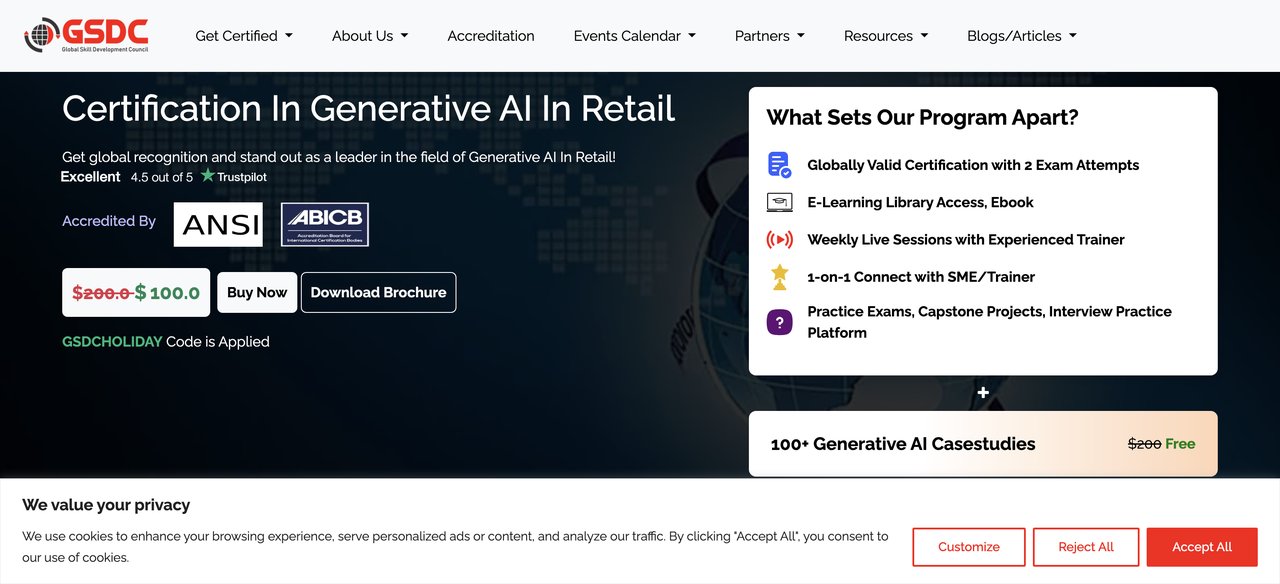Click the Buy Now button

tap(257, 292)
